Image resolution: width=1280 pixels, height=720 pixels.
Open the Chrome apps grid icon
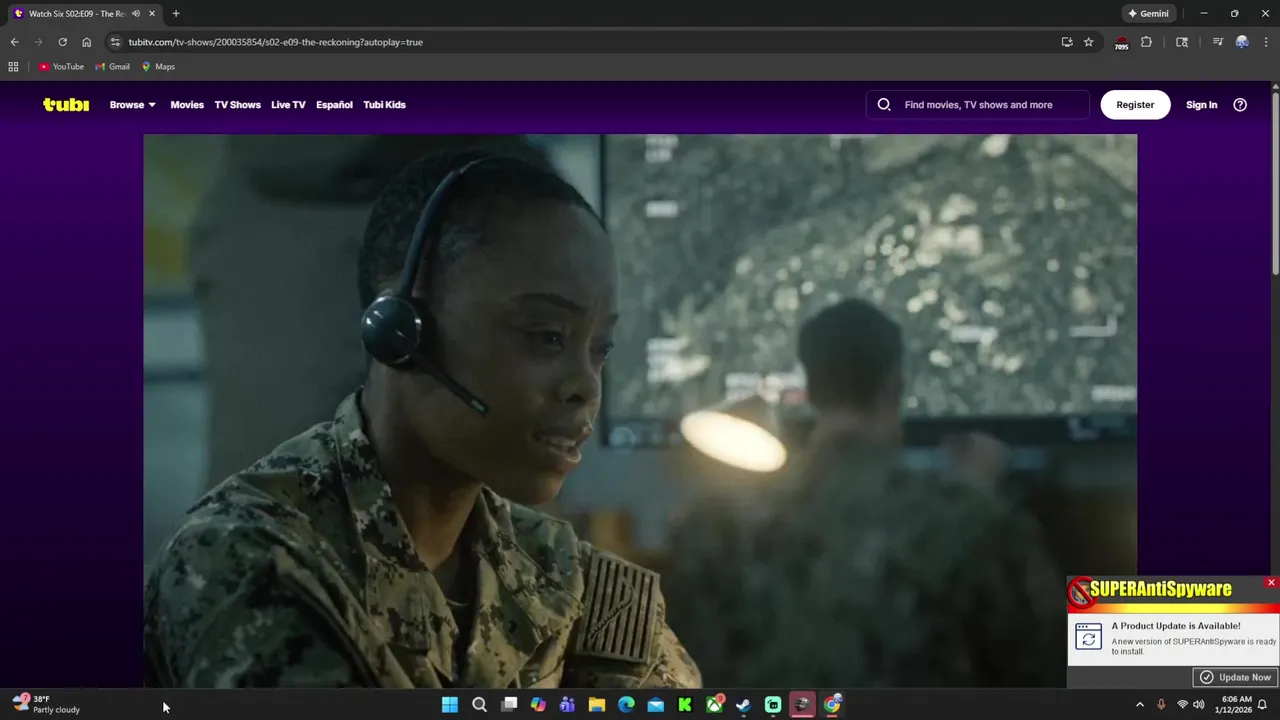click(x=13, y=67)
